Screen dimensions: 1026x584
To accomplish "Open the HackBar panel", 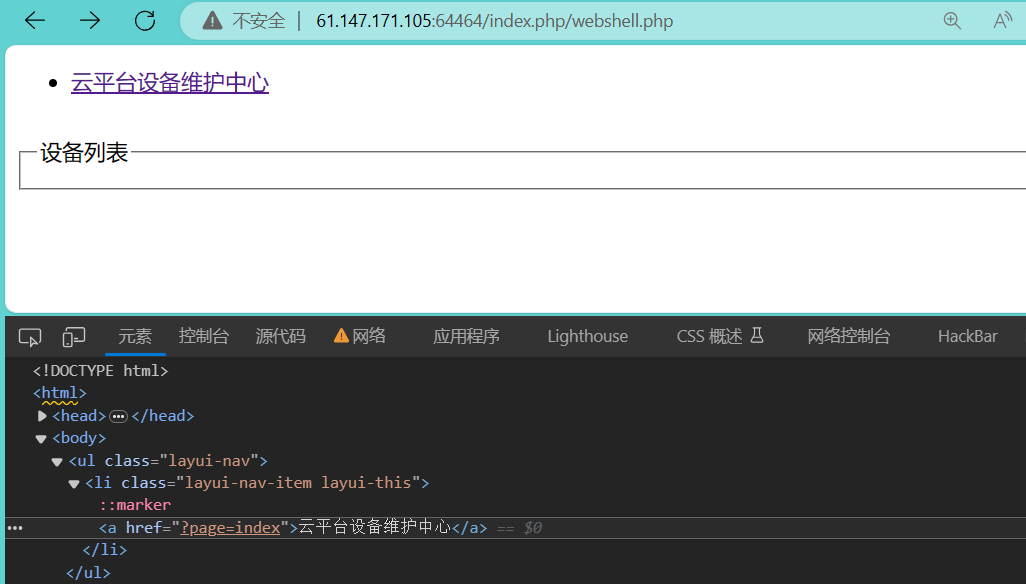I will coord(966,336).
